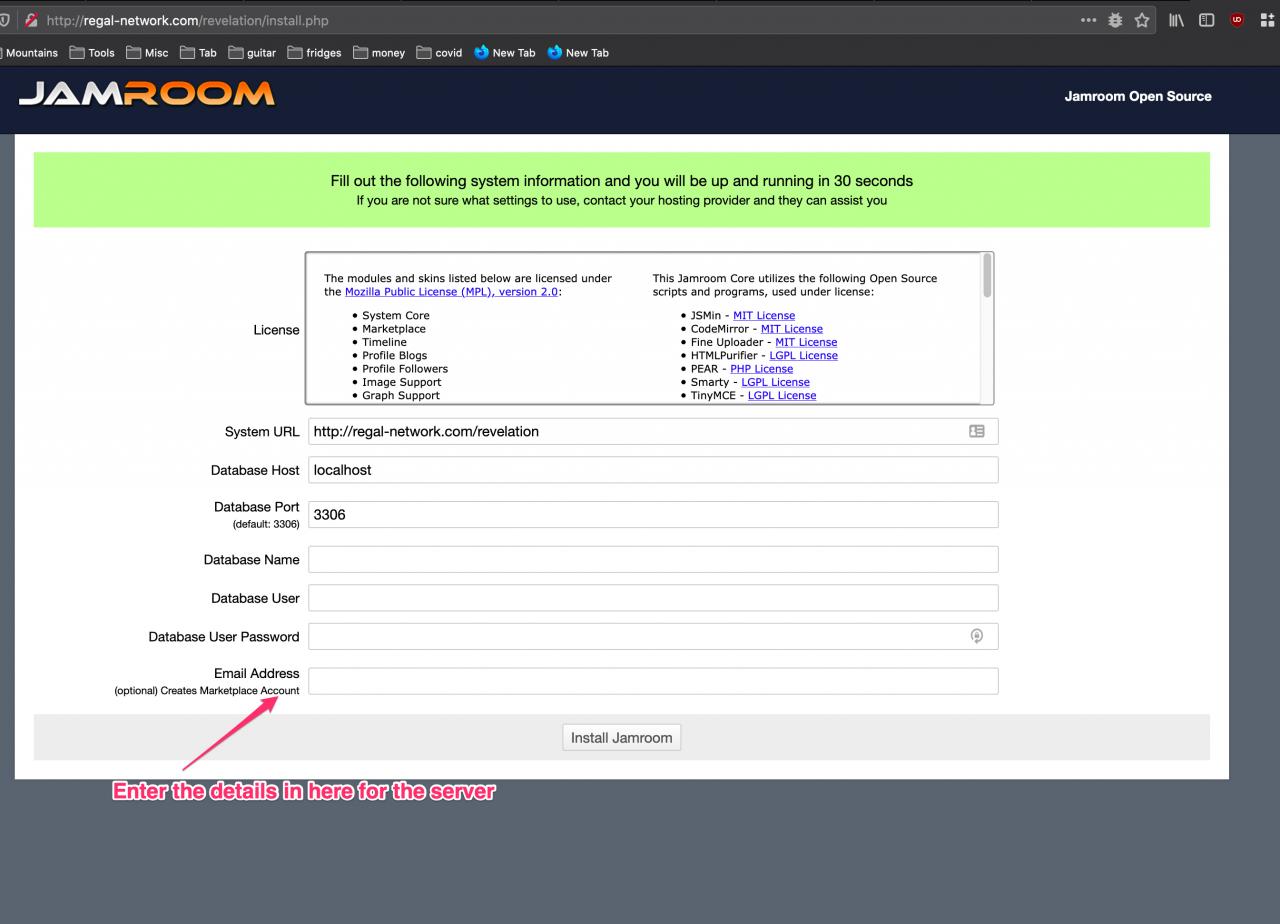Open the Mozilla Public License (MPL) link
The height and width of the screenshot is (924, 1280).
[451, 292]
